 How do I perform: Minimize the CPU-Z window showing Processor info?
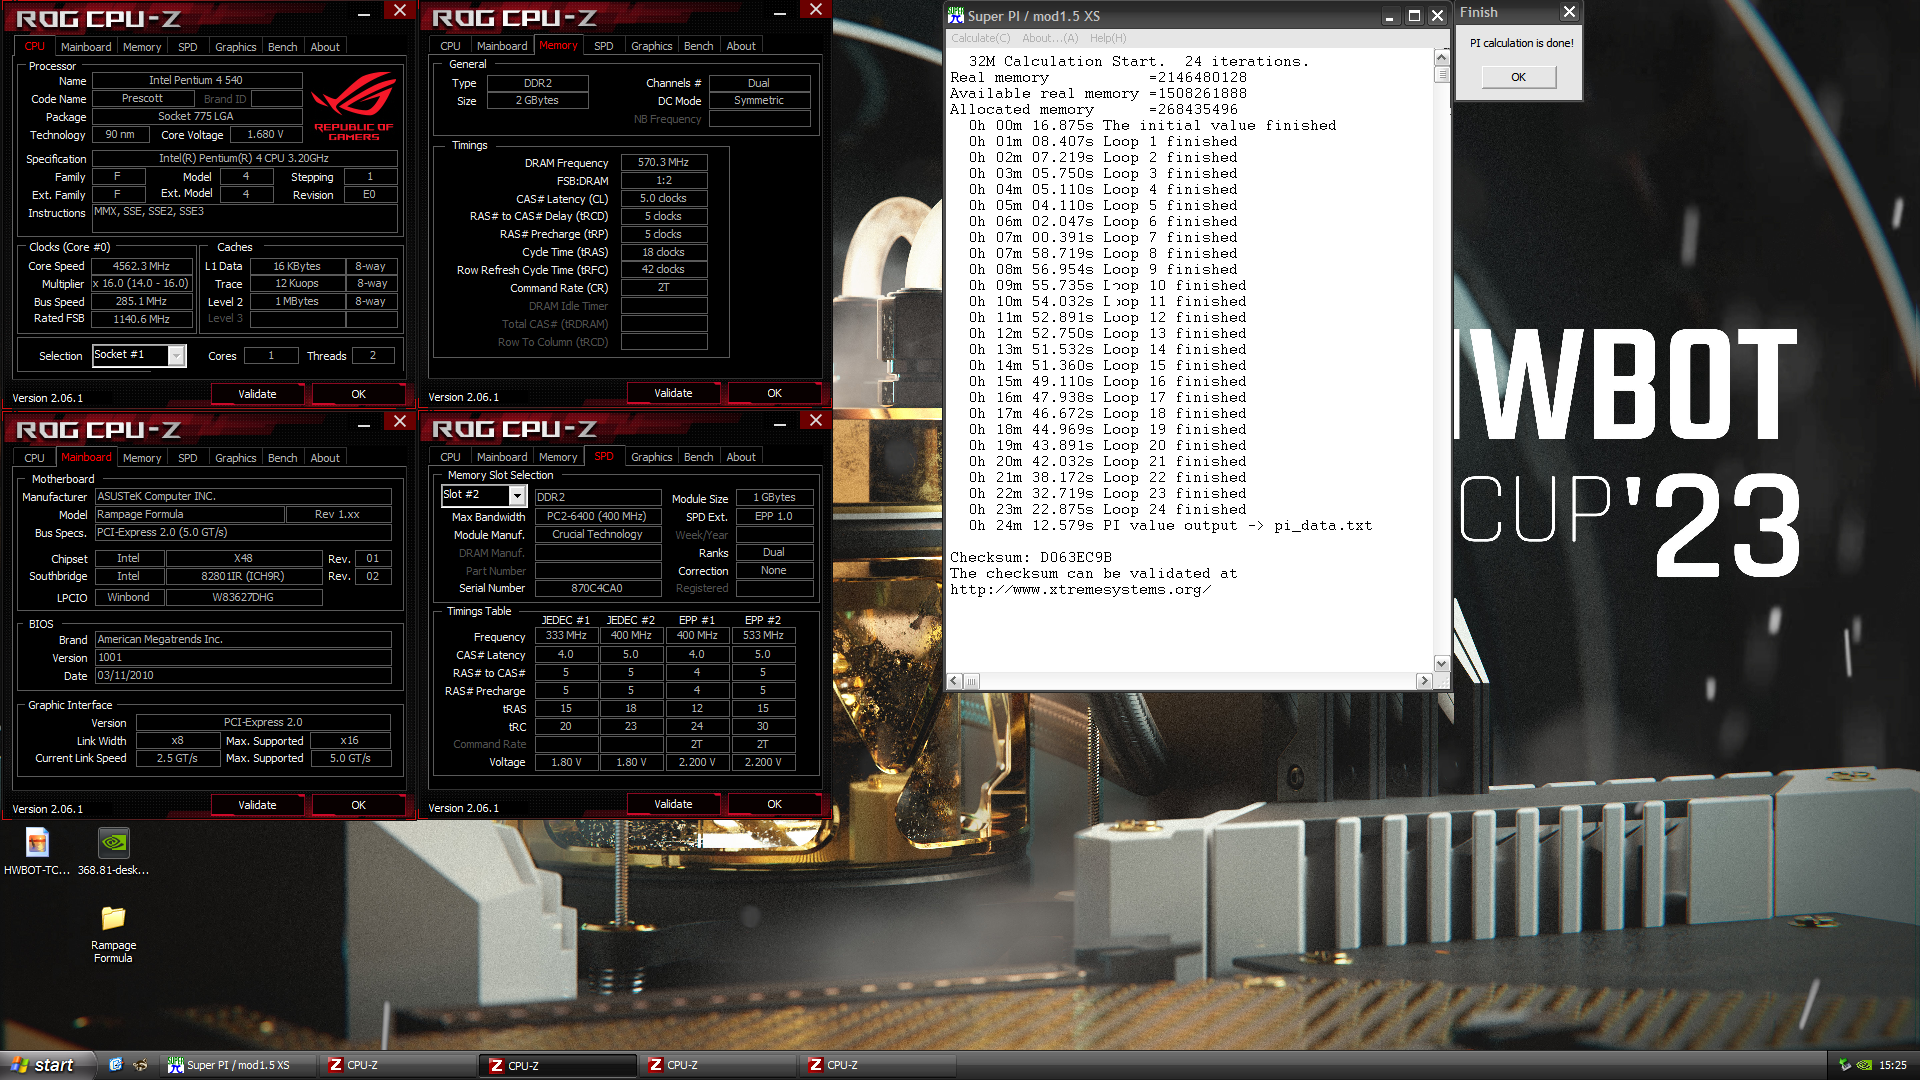364,12
